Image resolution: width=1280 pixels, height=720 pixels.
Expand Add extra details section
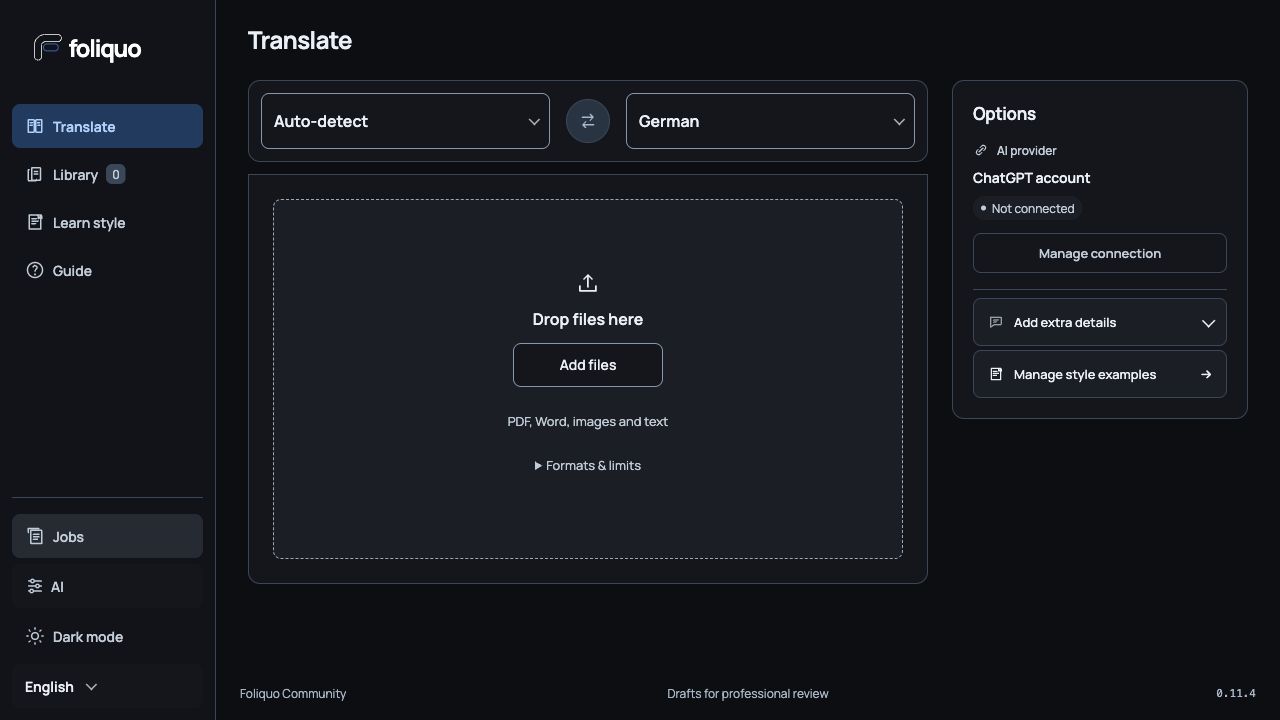[1099, 322]
